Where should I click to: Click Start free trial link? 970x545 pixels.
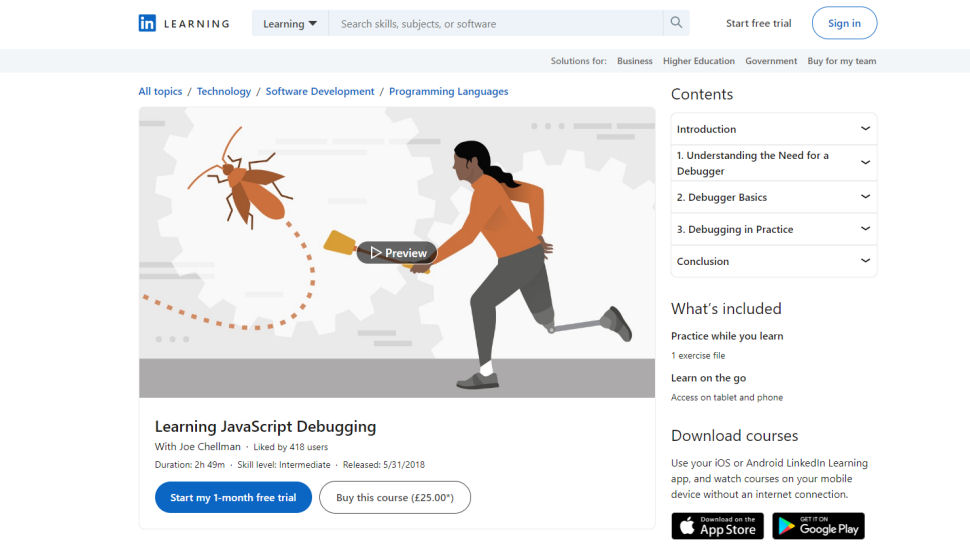[x=758, y=24]
